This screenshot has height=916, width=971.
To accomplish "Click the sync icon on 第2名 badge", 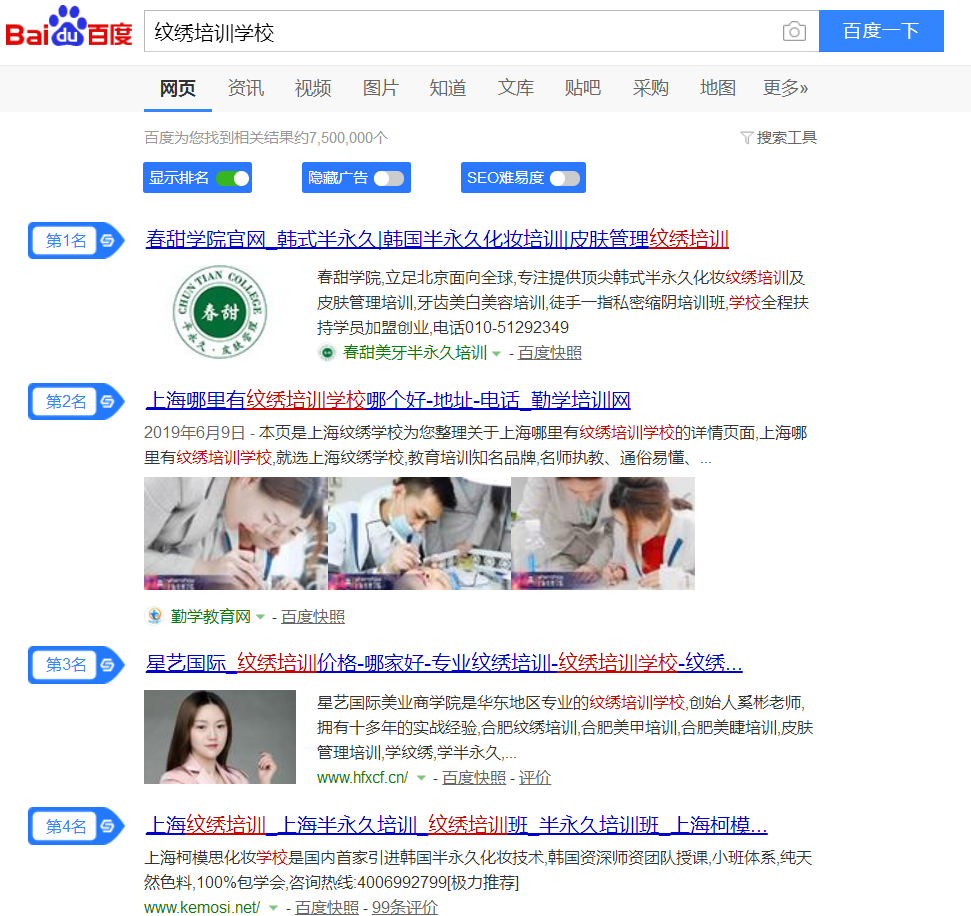I will 108,401.
